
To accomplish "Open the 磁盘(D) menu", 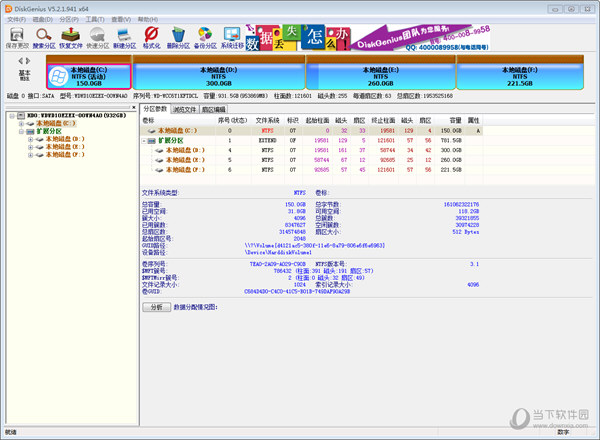I will [x=42, y=19].
